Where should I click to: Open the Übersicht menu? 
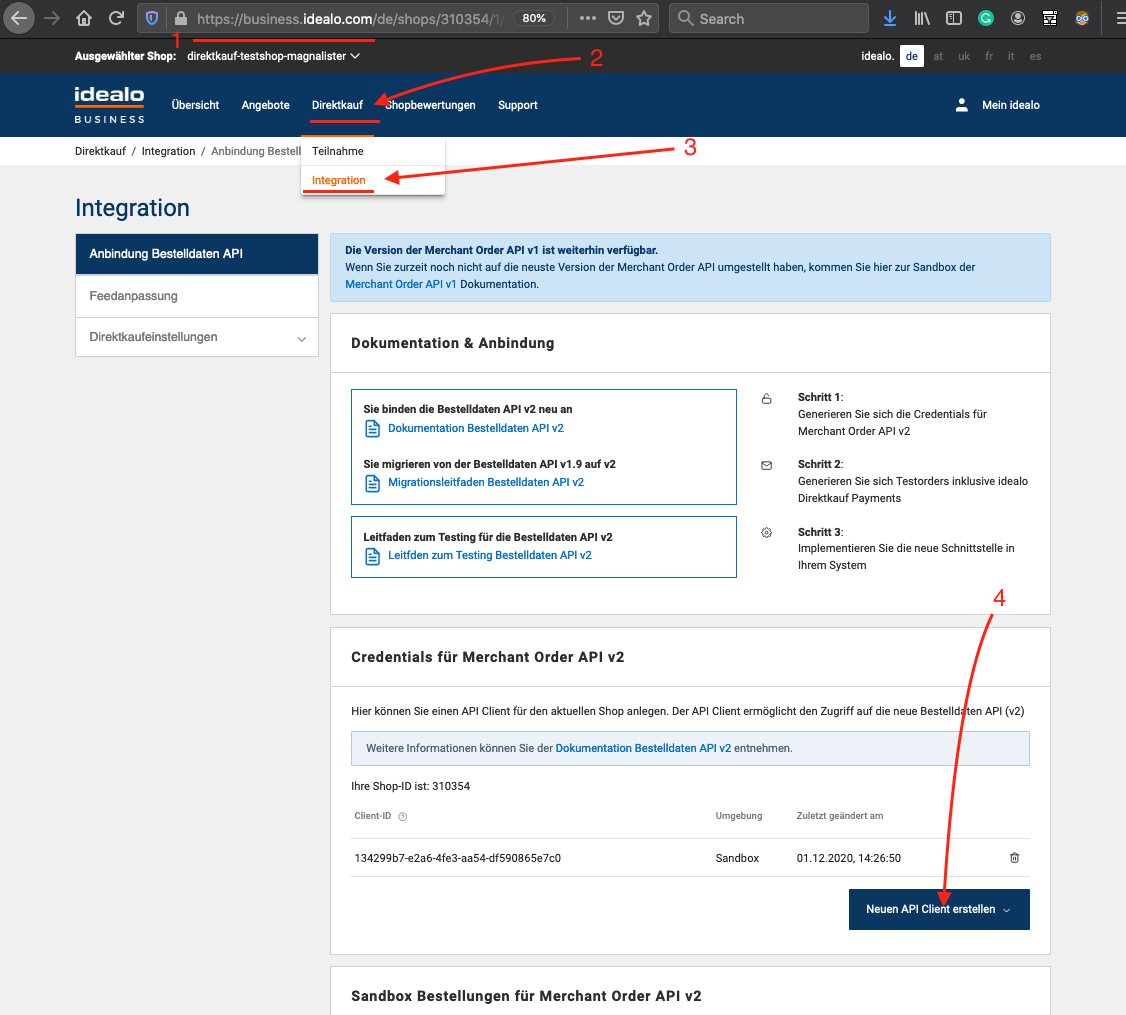click(195, 105)
